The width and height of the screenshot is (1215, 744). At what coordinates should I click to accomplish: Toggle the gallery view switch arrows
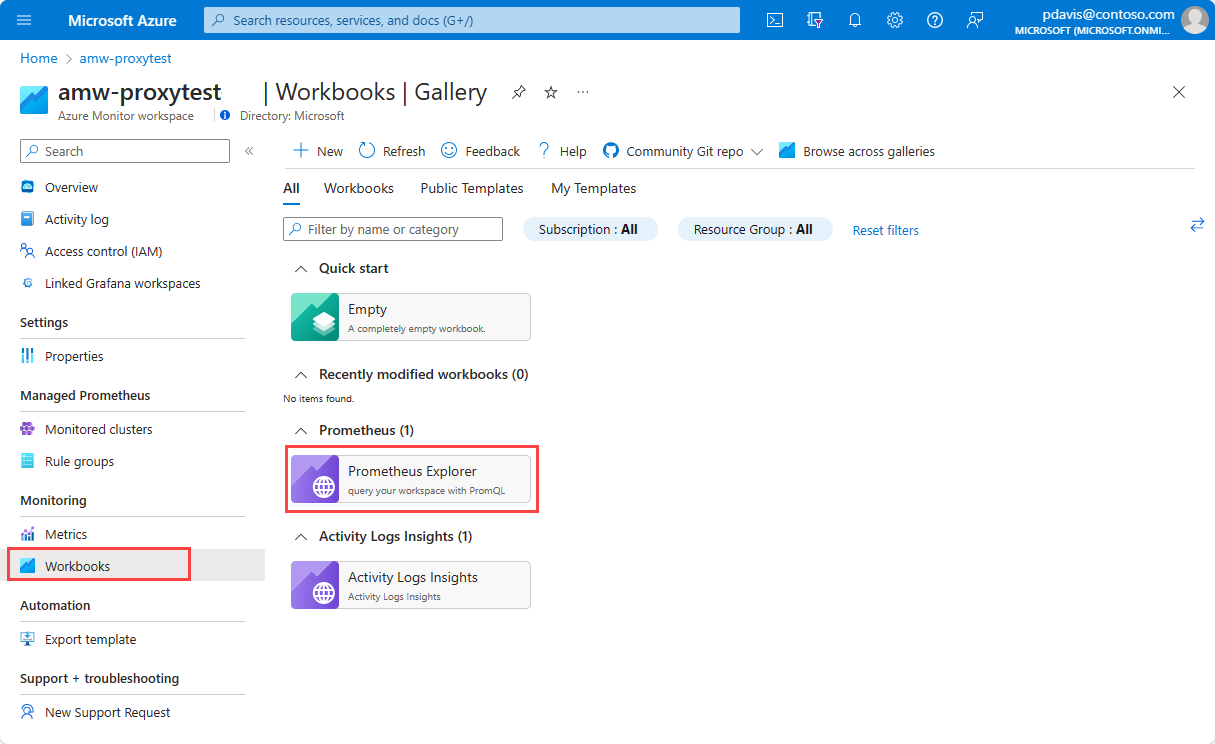tap(1197, 225)
